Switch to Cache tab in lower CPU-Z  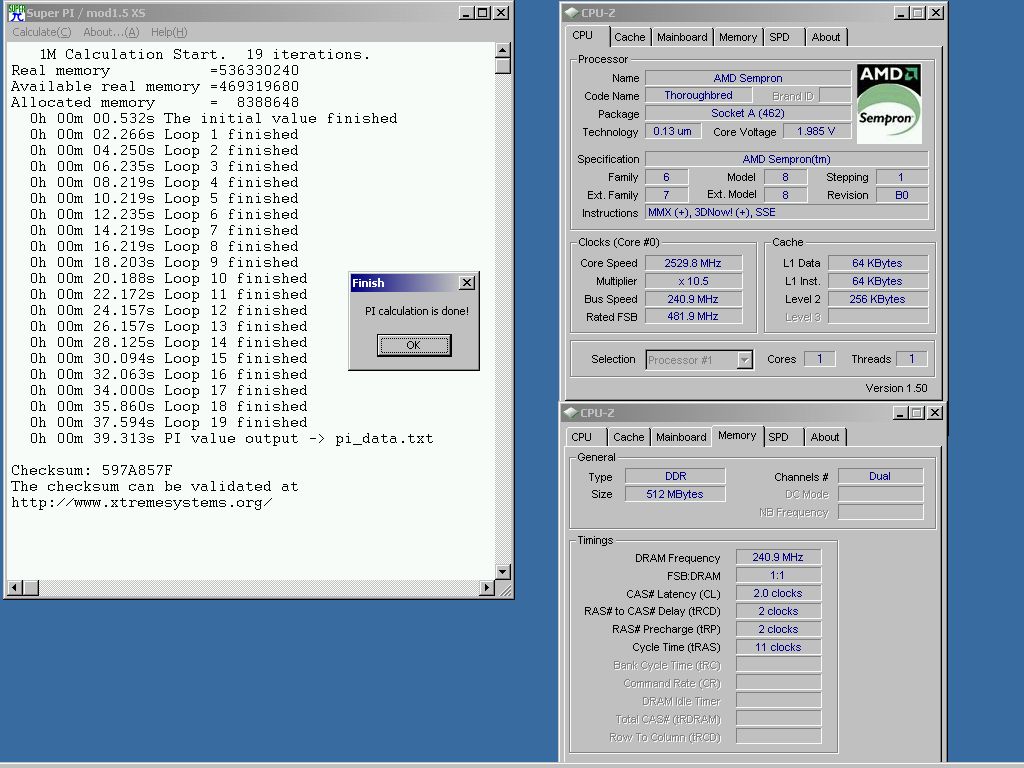pyautogui.click(x=629, y=437)
